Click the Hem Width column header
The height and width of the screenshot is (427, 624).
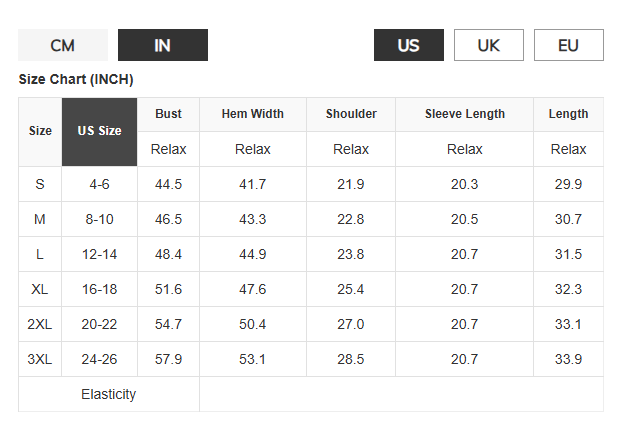(x=253, y=114)
